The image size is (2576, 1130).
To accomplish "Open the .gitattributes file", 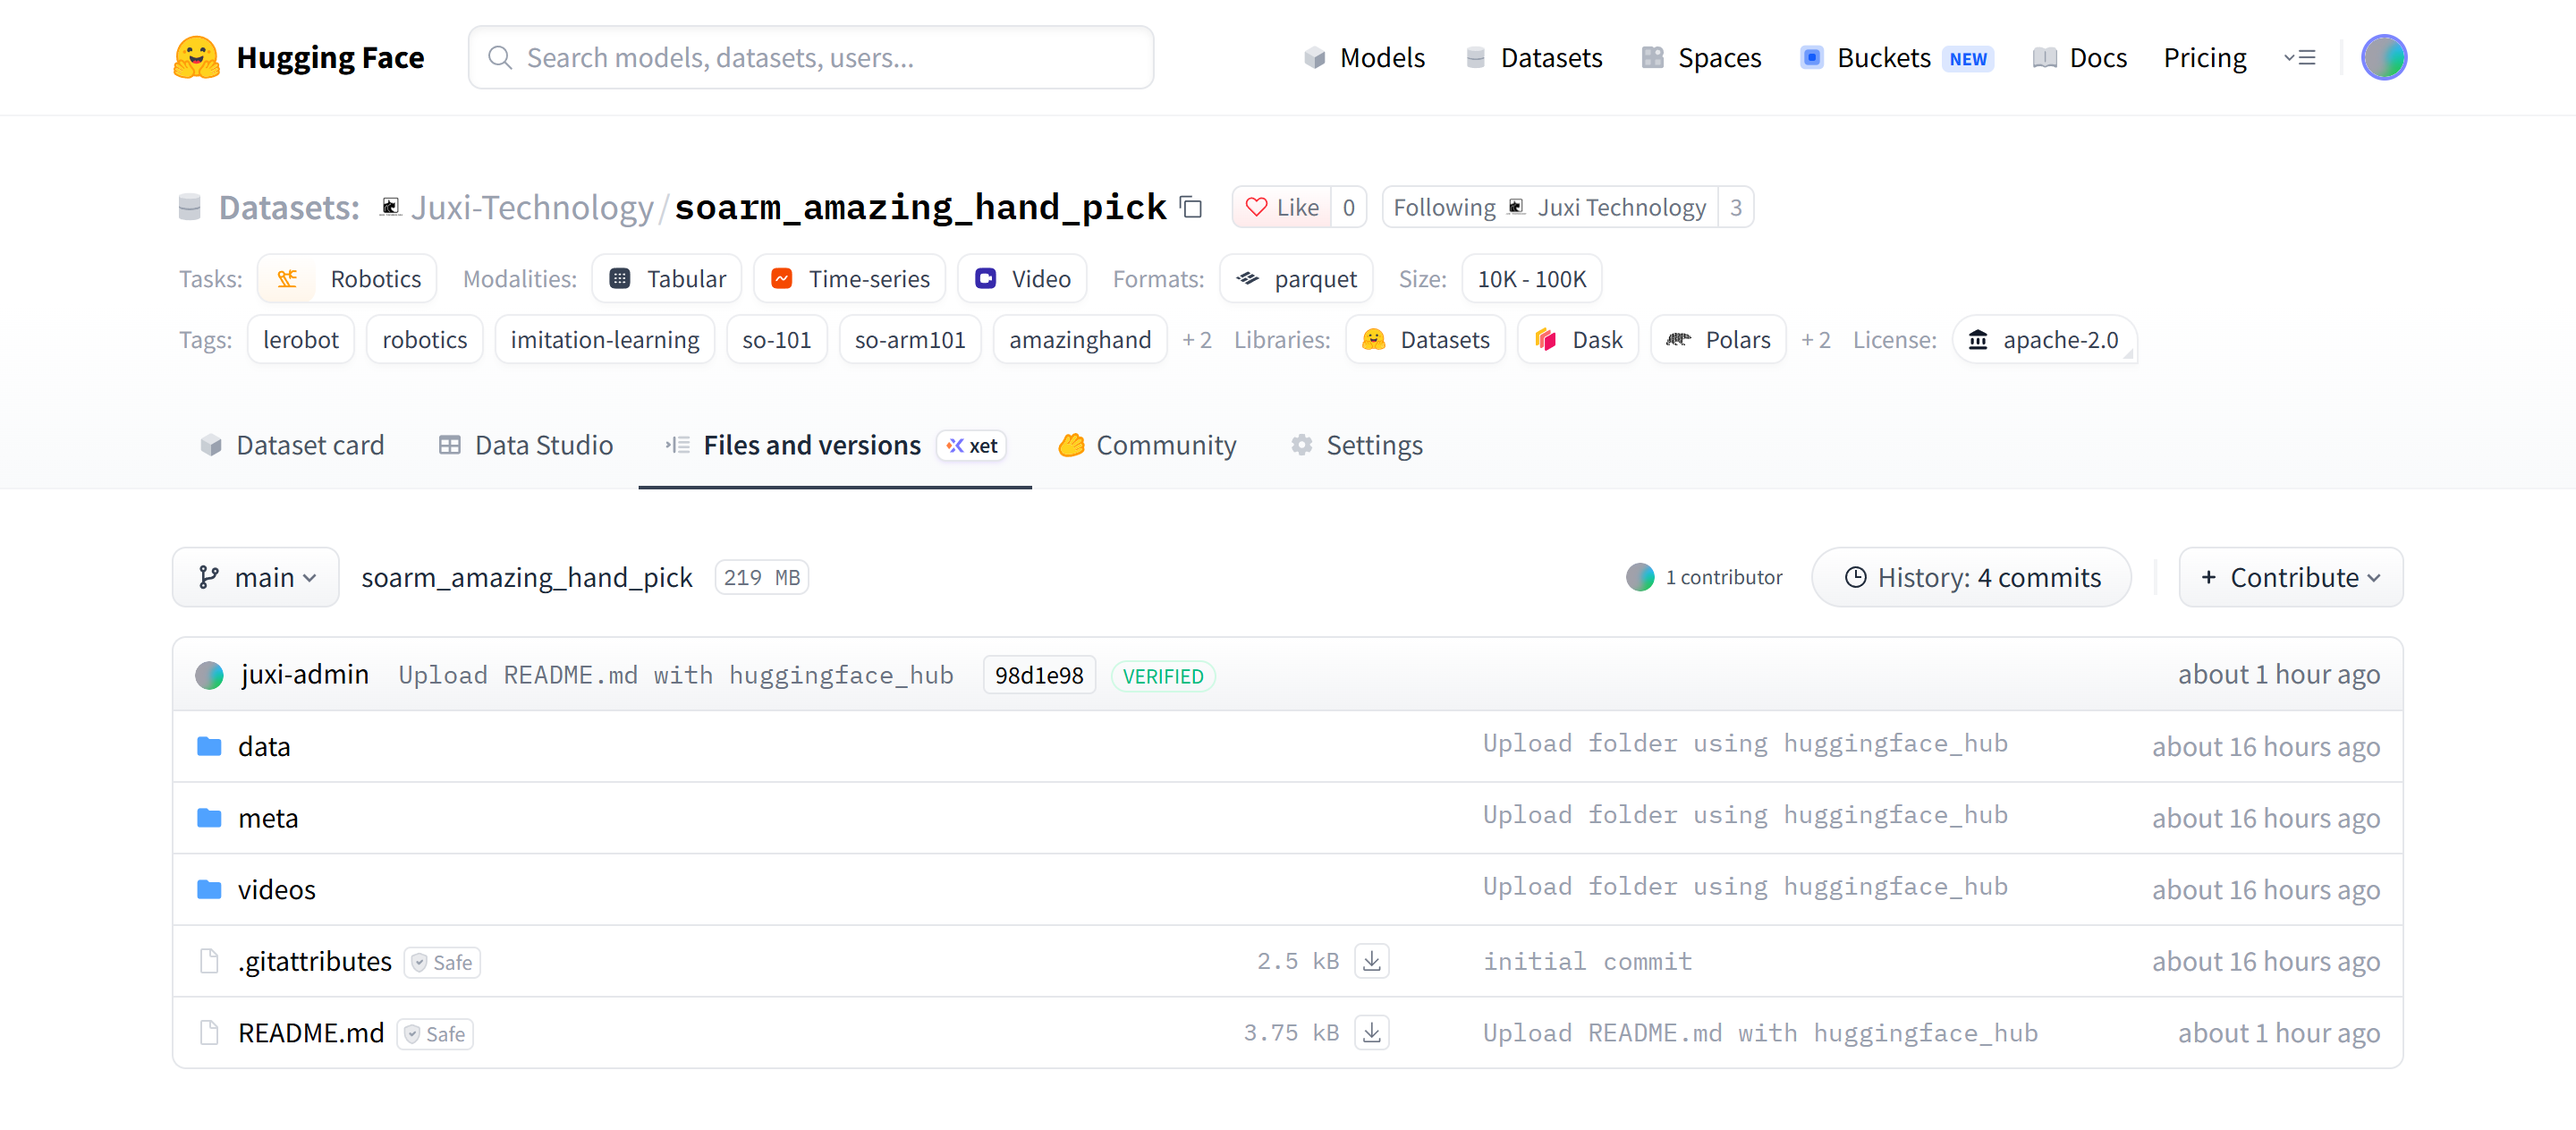I will point(315,961).
